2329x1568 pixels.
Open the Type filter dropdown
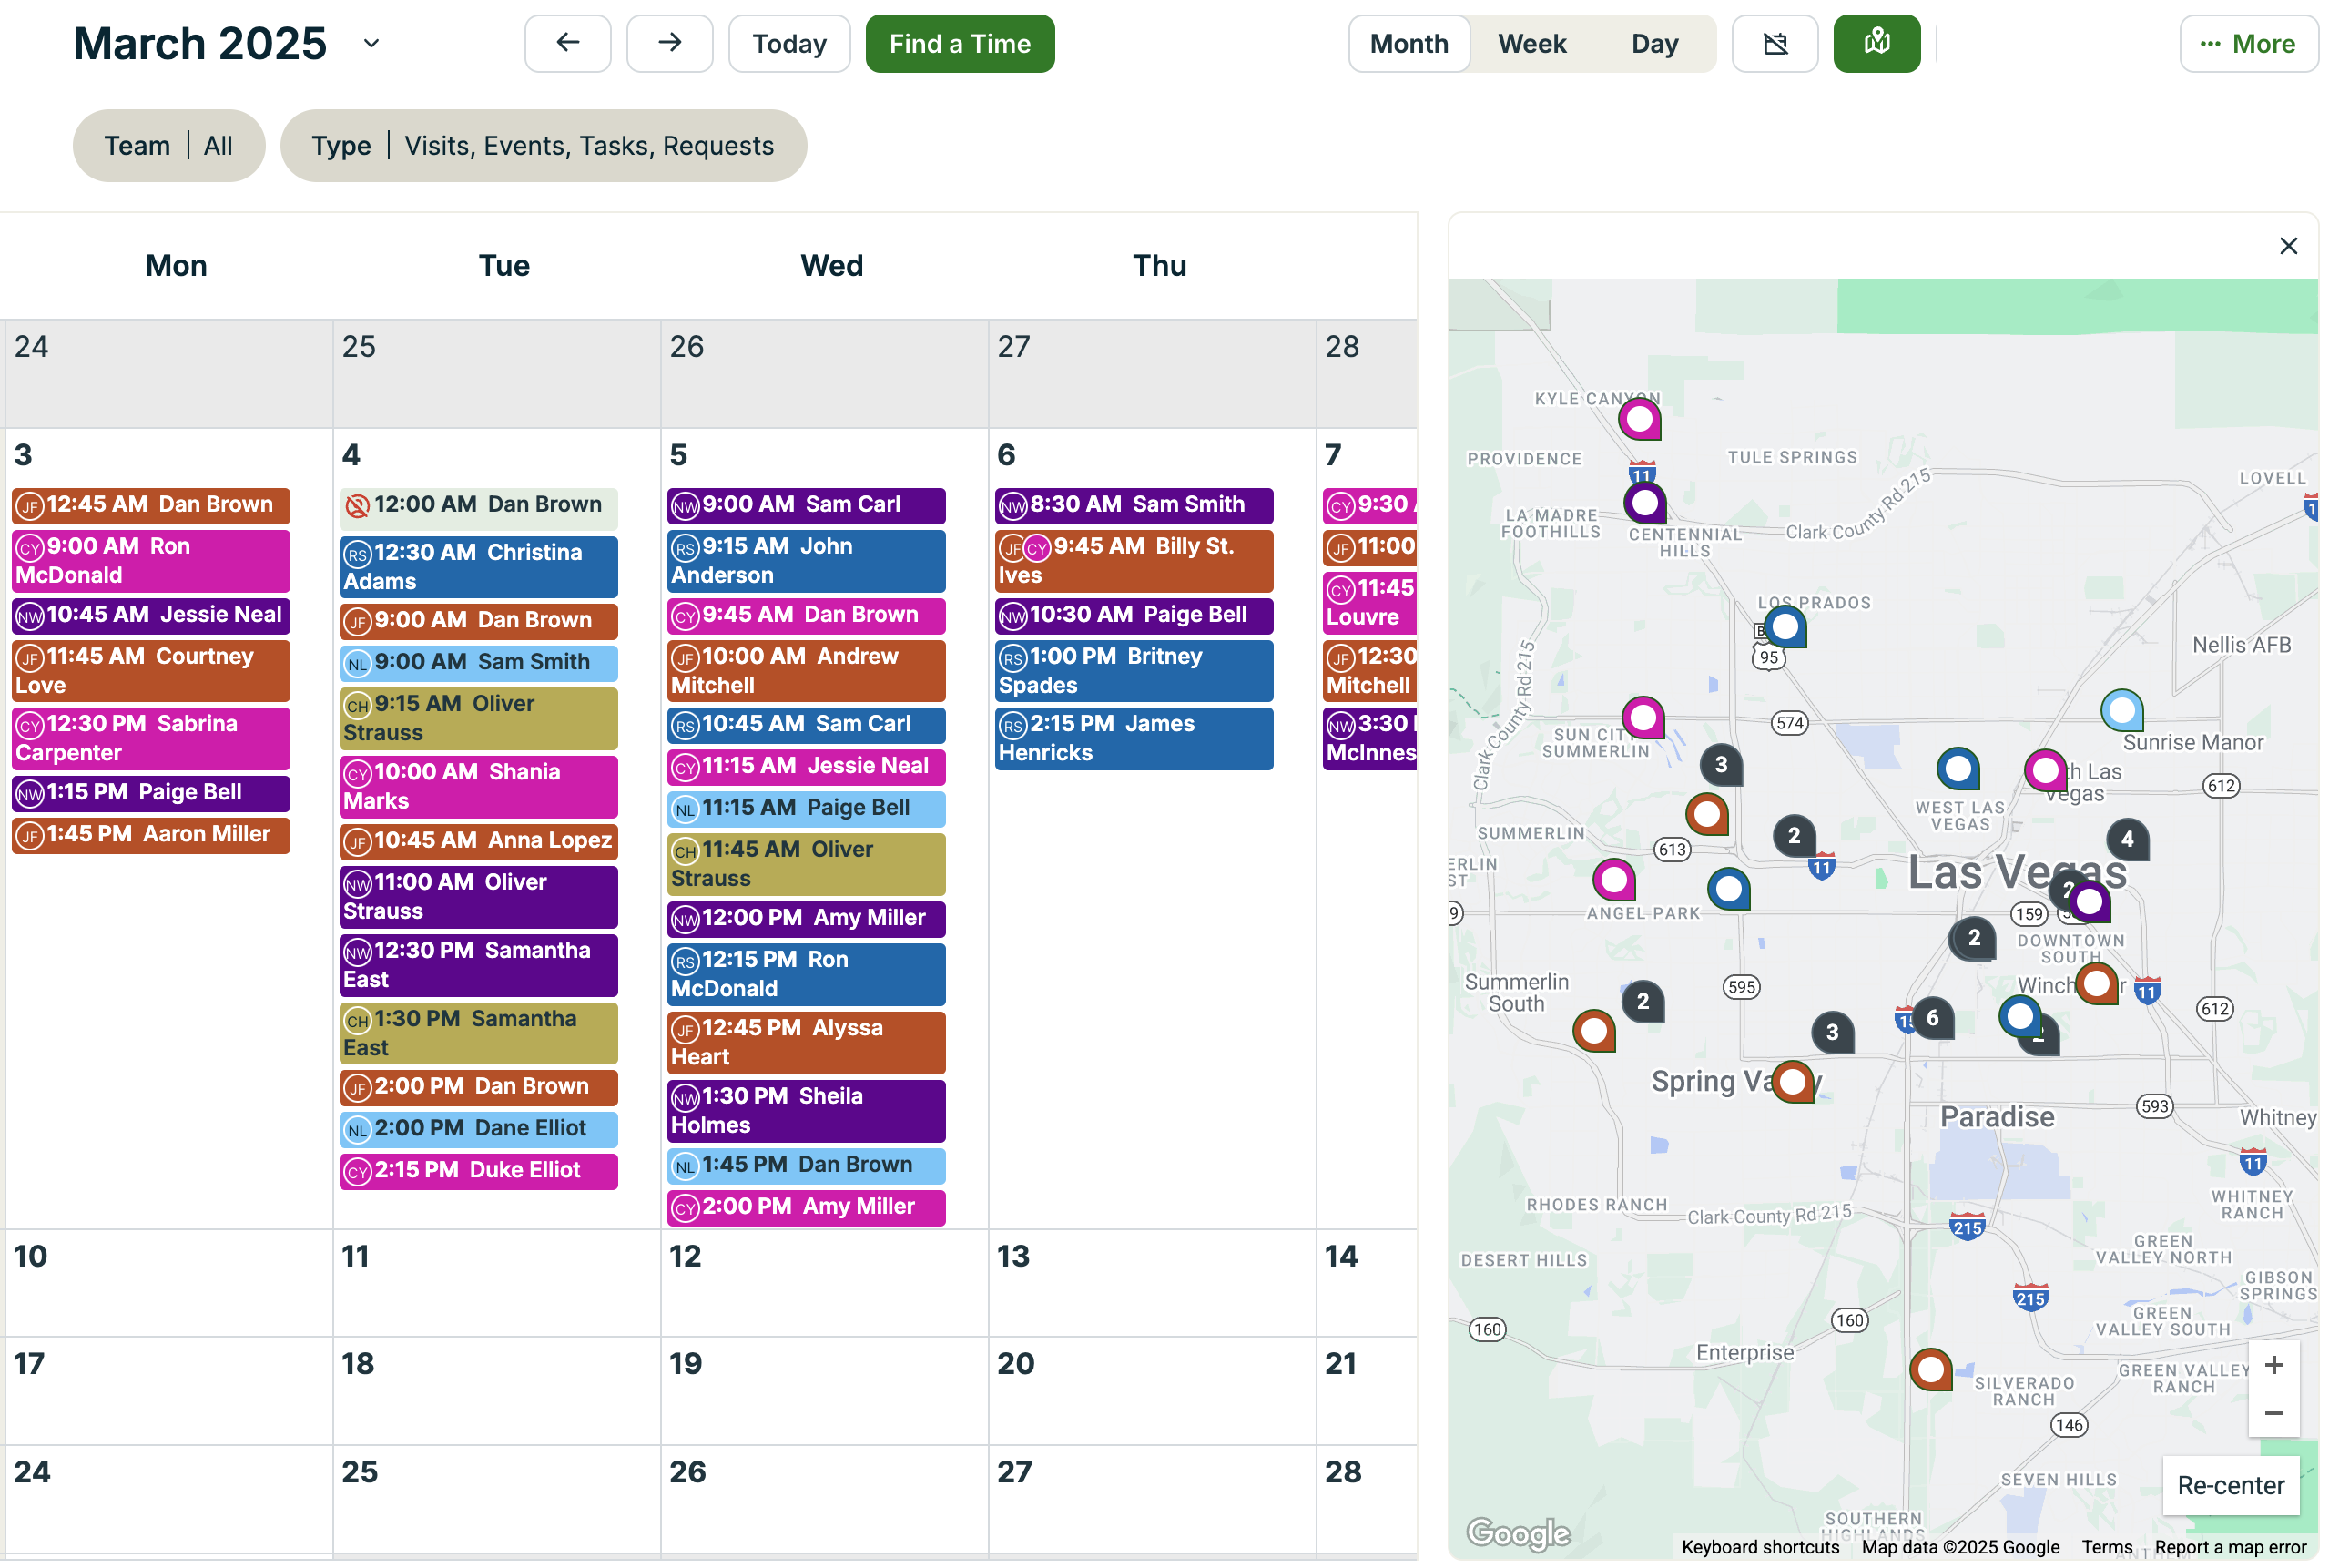pos(543,146)
